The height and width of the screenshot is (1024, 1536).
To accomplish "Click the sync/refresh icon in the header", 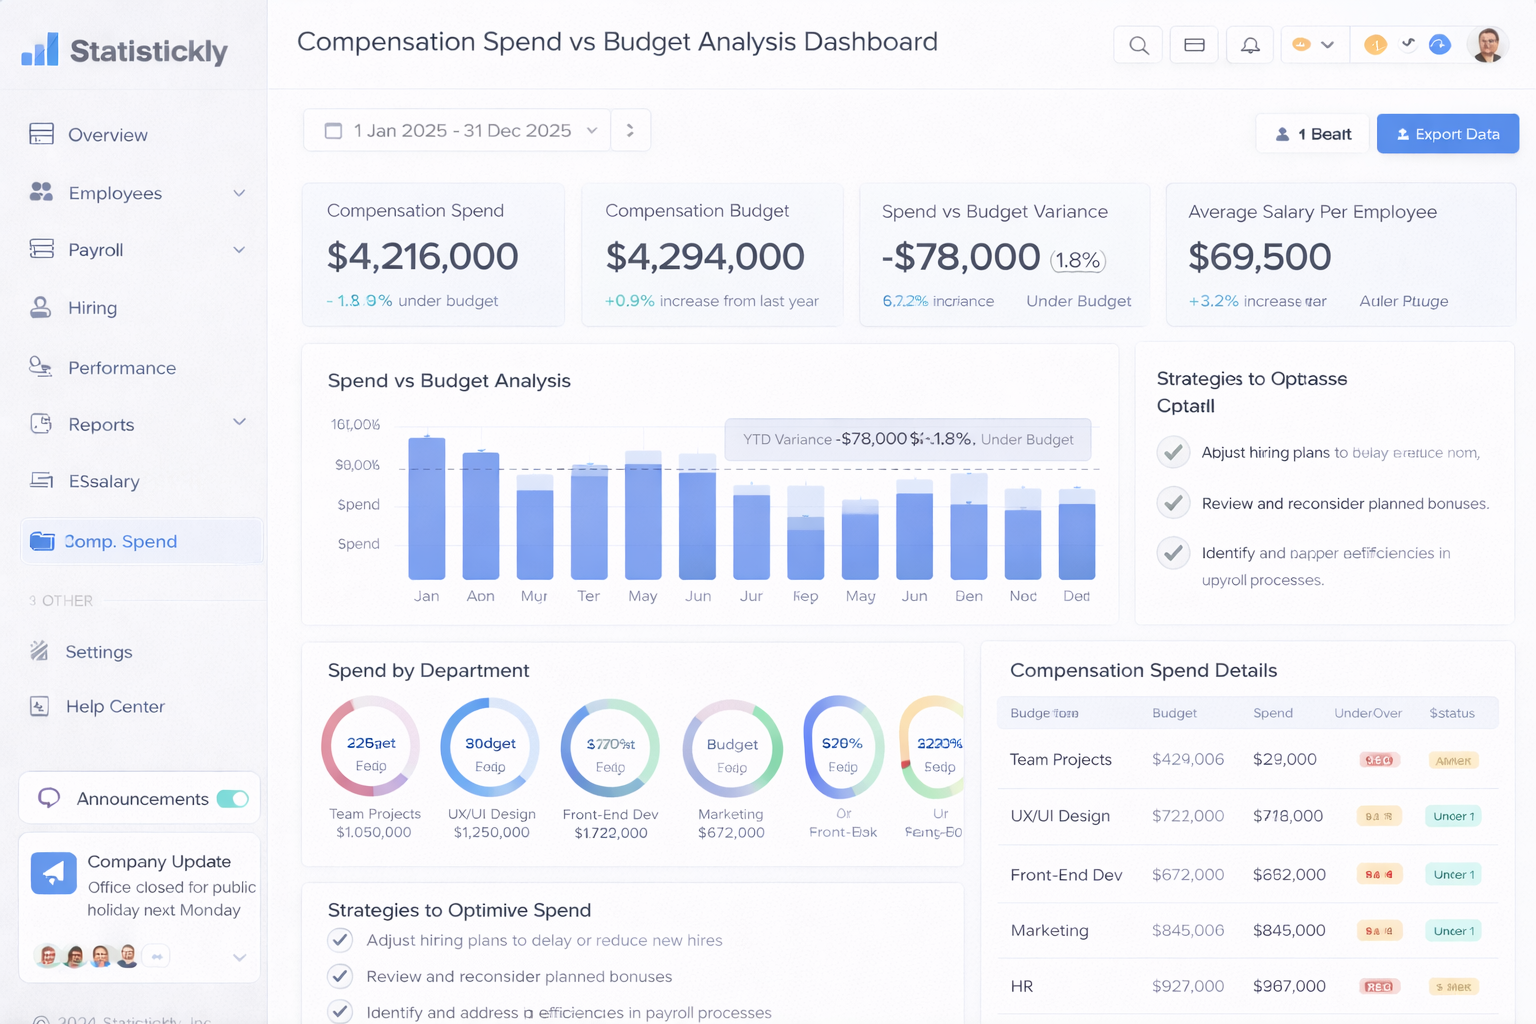I will (x=1440, y=44).
